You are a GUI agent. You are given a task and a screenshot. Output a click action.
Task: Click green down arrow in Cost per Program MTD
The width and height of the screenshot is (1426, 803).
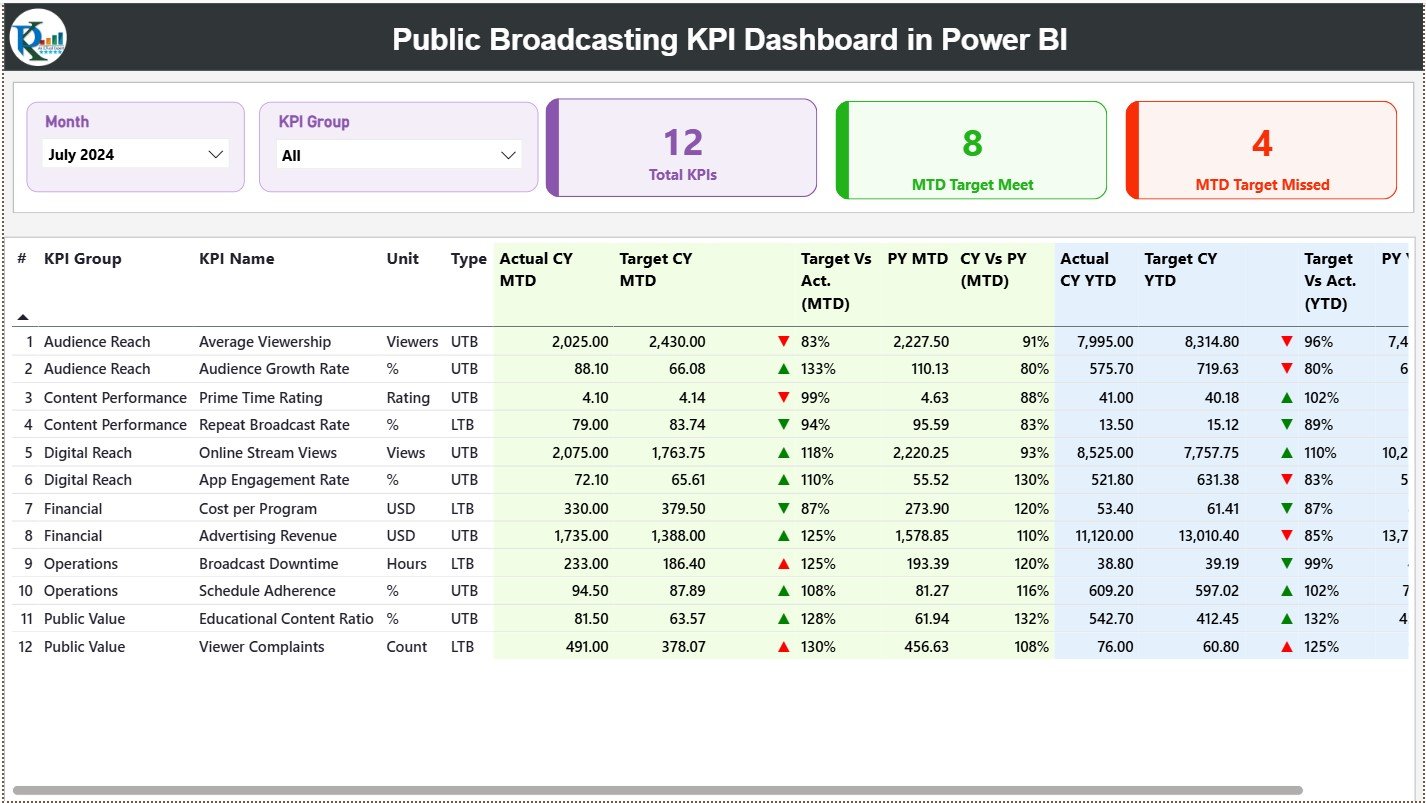click(783, 509)
